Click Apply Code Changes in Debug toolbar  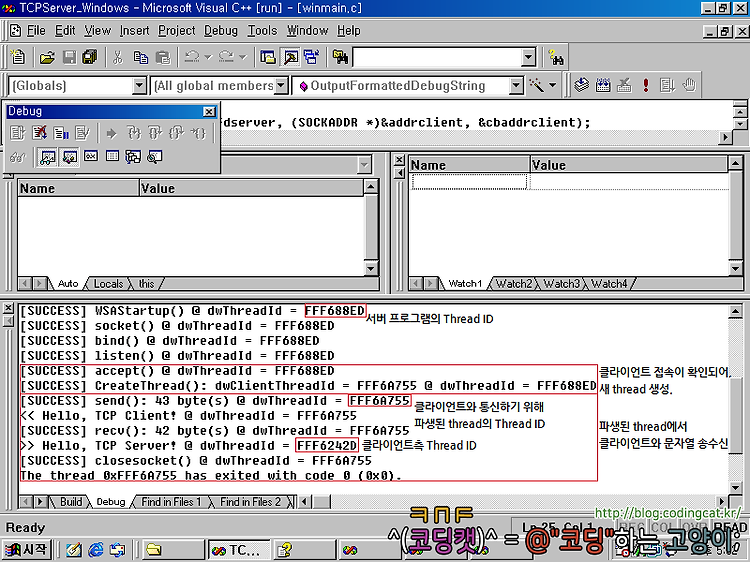click(x=83, y=132)
